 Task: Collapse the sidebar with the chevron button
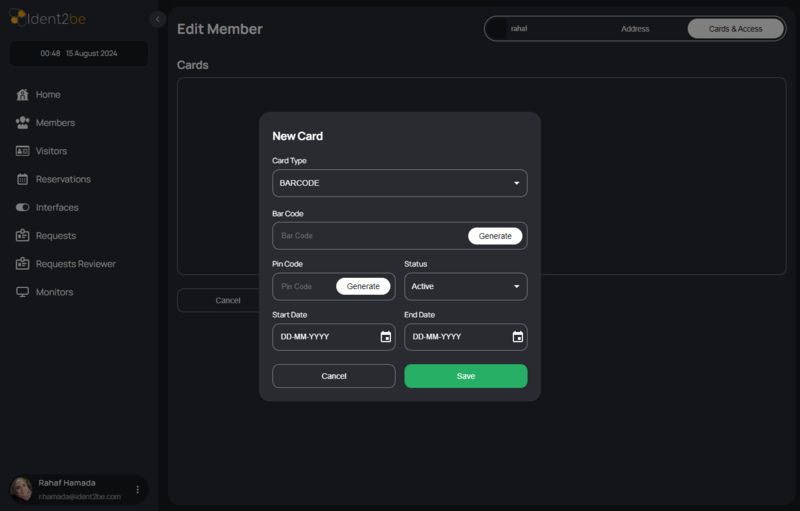(158, 19)
